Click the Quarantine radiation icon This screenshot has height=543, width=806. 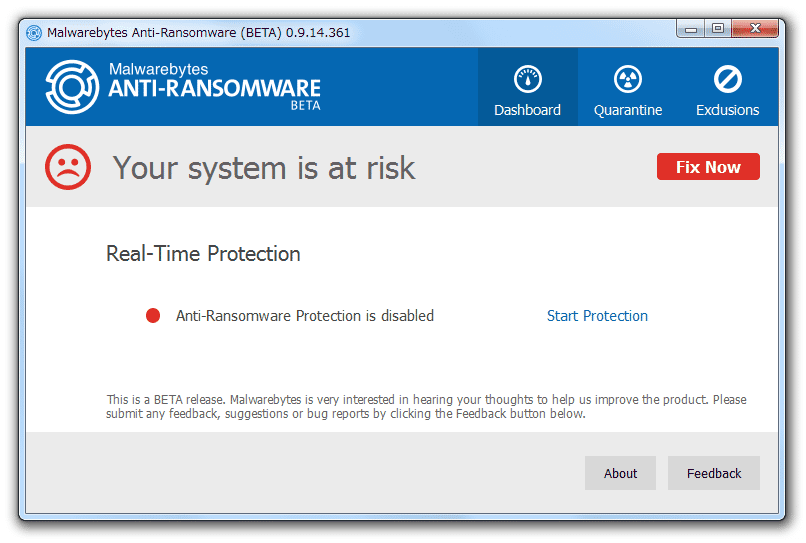point(628,79)
